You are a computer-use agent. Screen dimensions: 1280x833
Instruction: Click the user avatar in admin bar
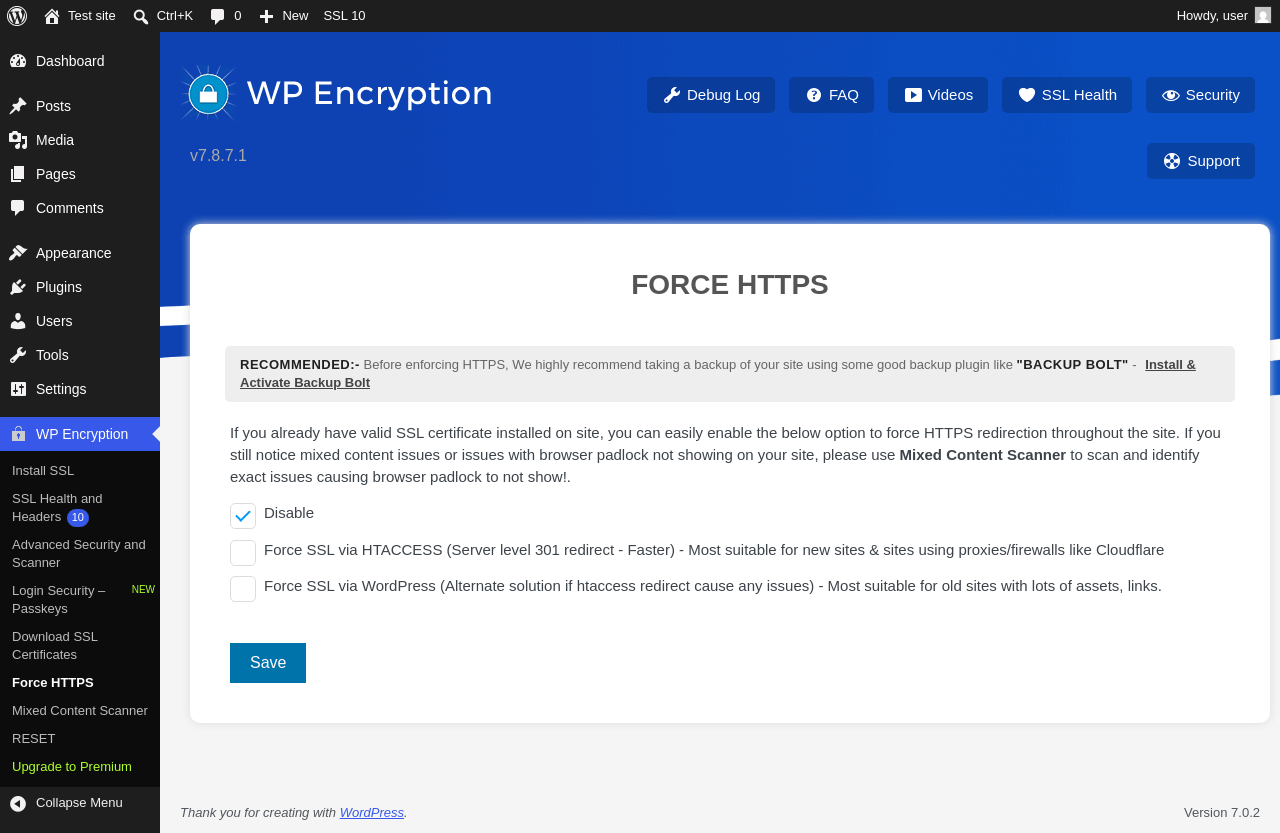(1263, 15)
